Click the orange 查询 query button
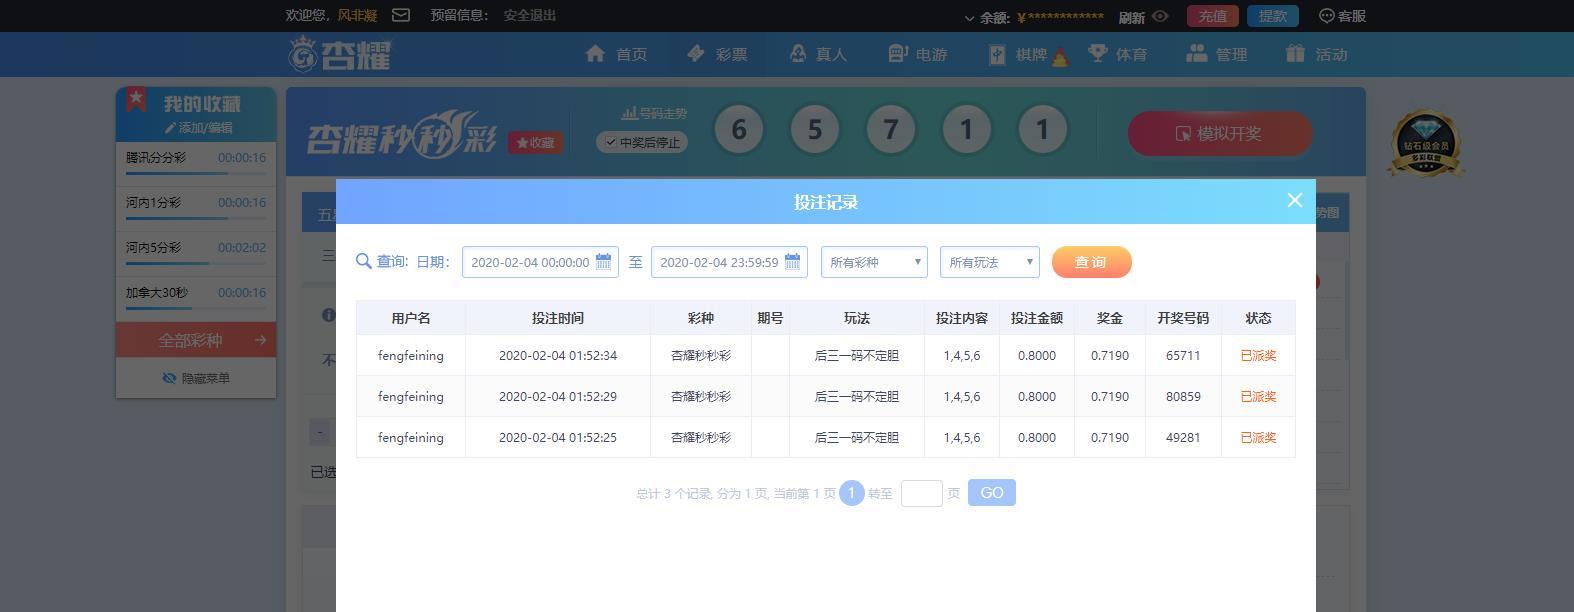1574x612 pixels. [1091, 262]
